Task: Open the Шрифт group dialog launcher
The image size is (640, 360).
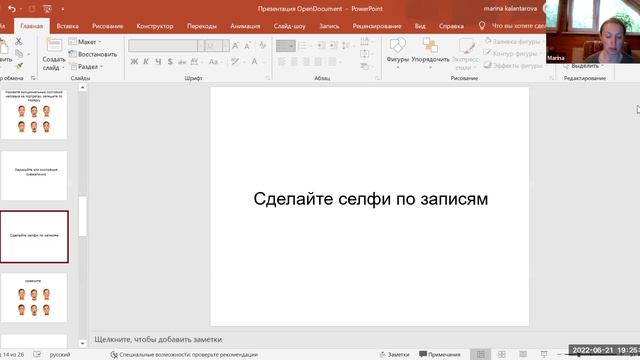Action: (x=268, y=78)
